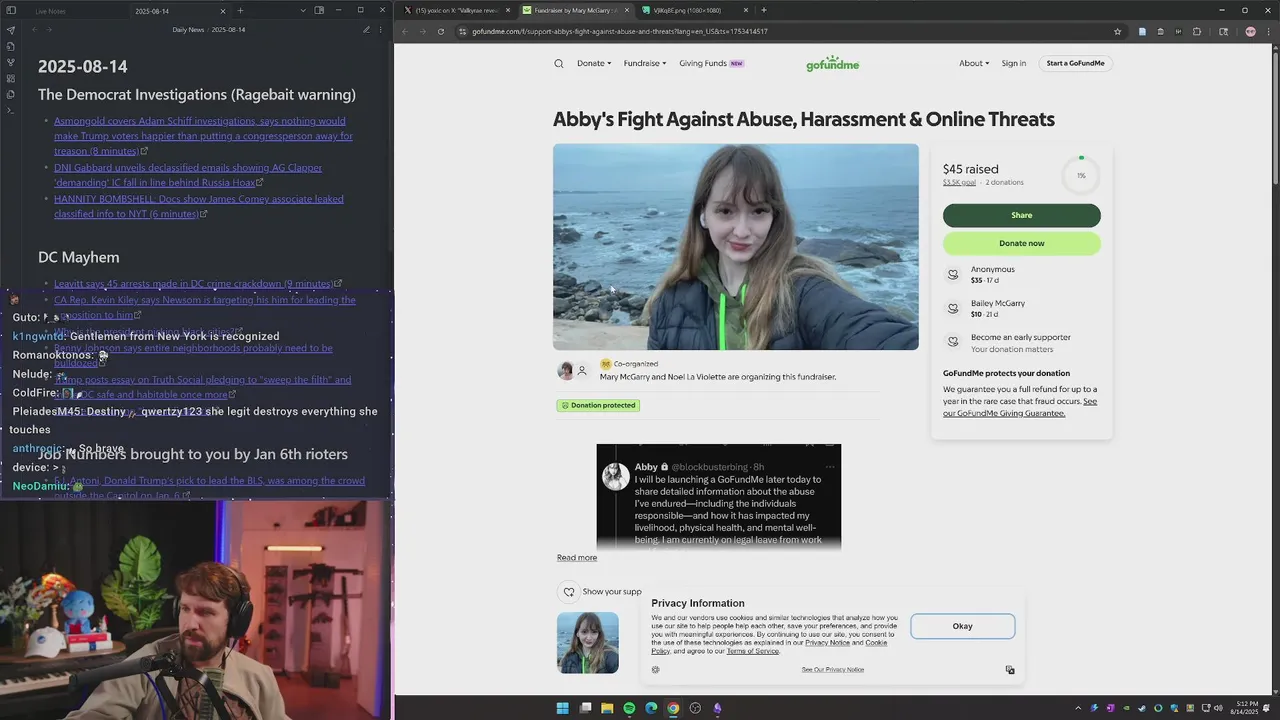Viewport: 1280px width, 720px height.
Task: Open Chrome extensions puzzle icon
Action: tap(1197, 31)
